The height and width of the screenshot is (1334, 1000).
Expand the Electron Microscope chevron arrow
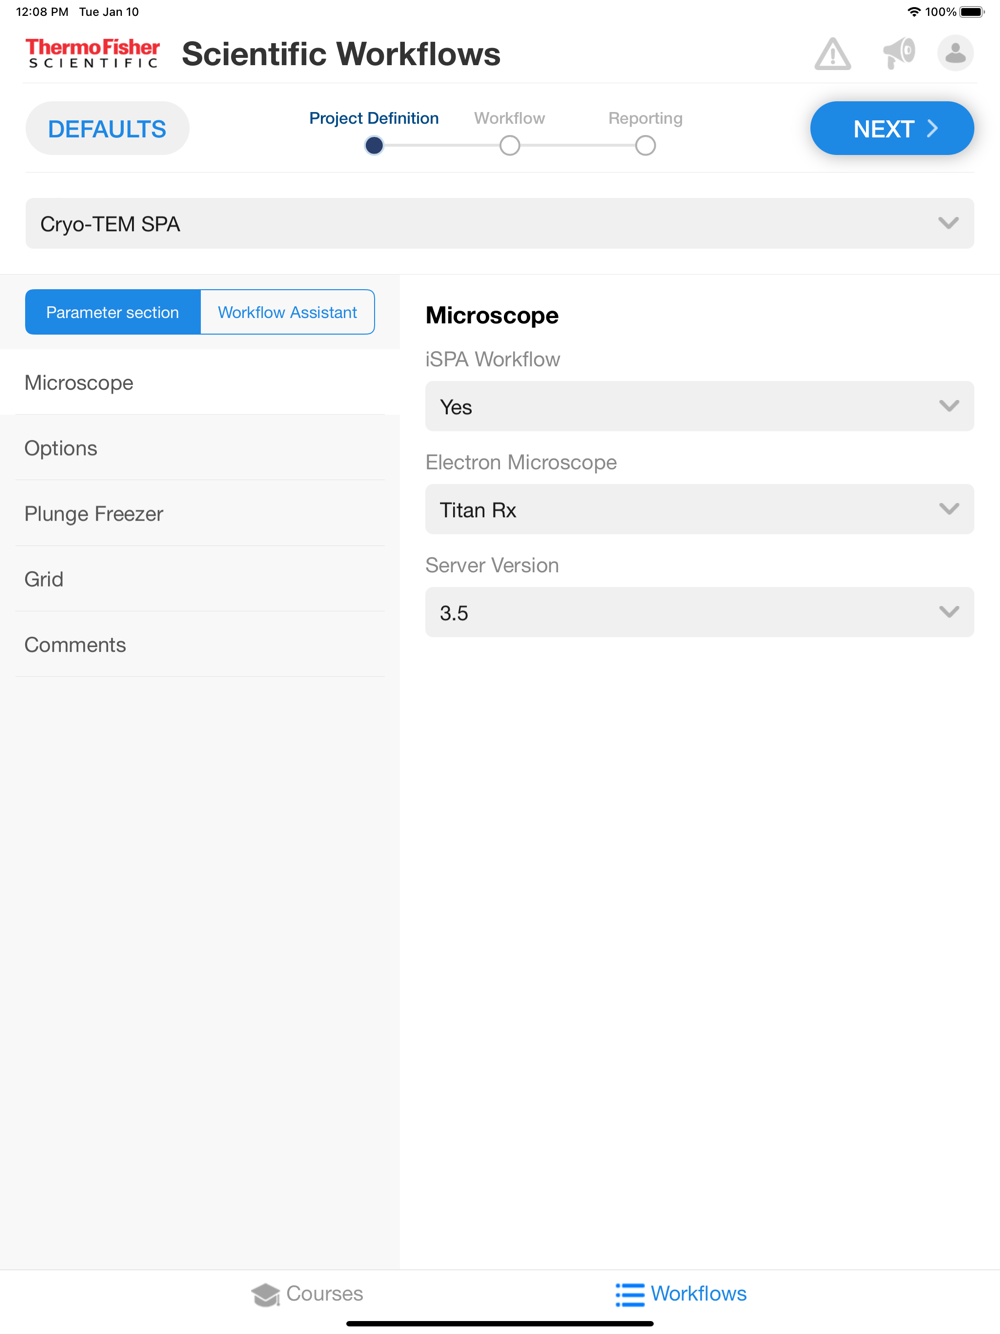tap(949, 509)
